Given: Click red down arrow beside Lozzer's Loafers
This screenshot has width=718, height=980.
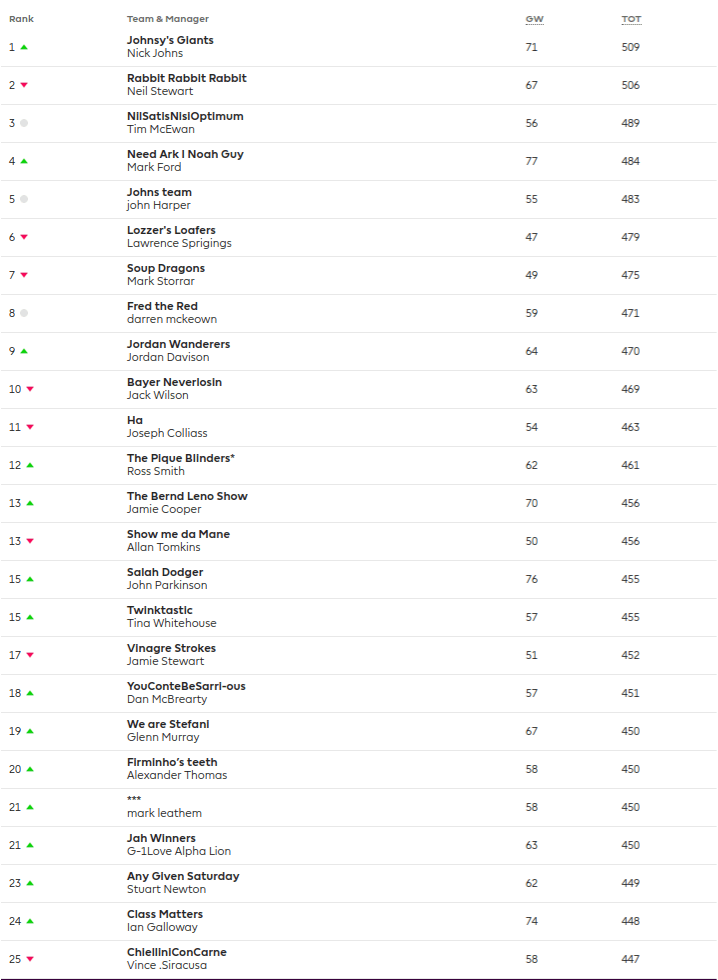Looking at the screenshot, I should click(24, 237).
